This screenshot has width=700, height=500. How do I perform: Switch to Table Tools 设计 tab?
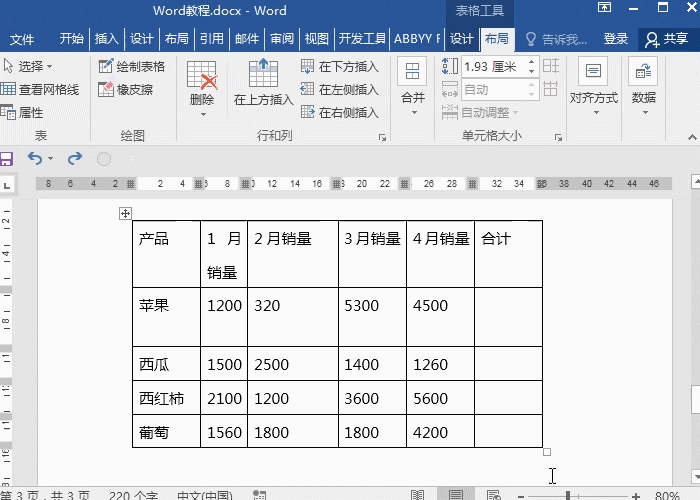pyautogui.click(x=462, y=39)
